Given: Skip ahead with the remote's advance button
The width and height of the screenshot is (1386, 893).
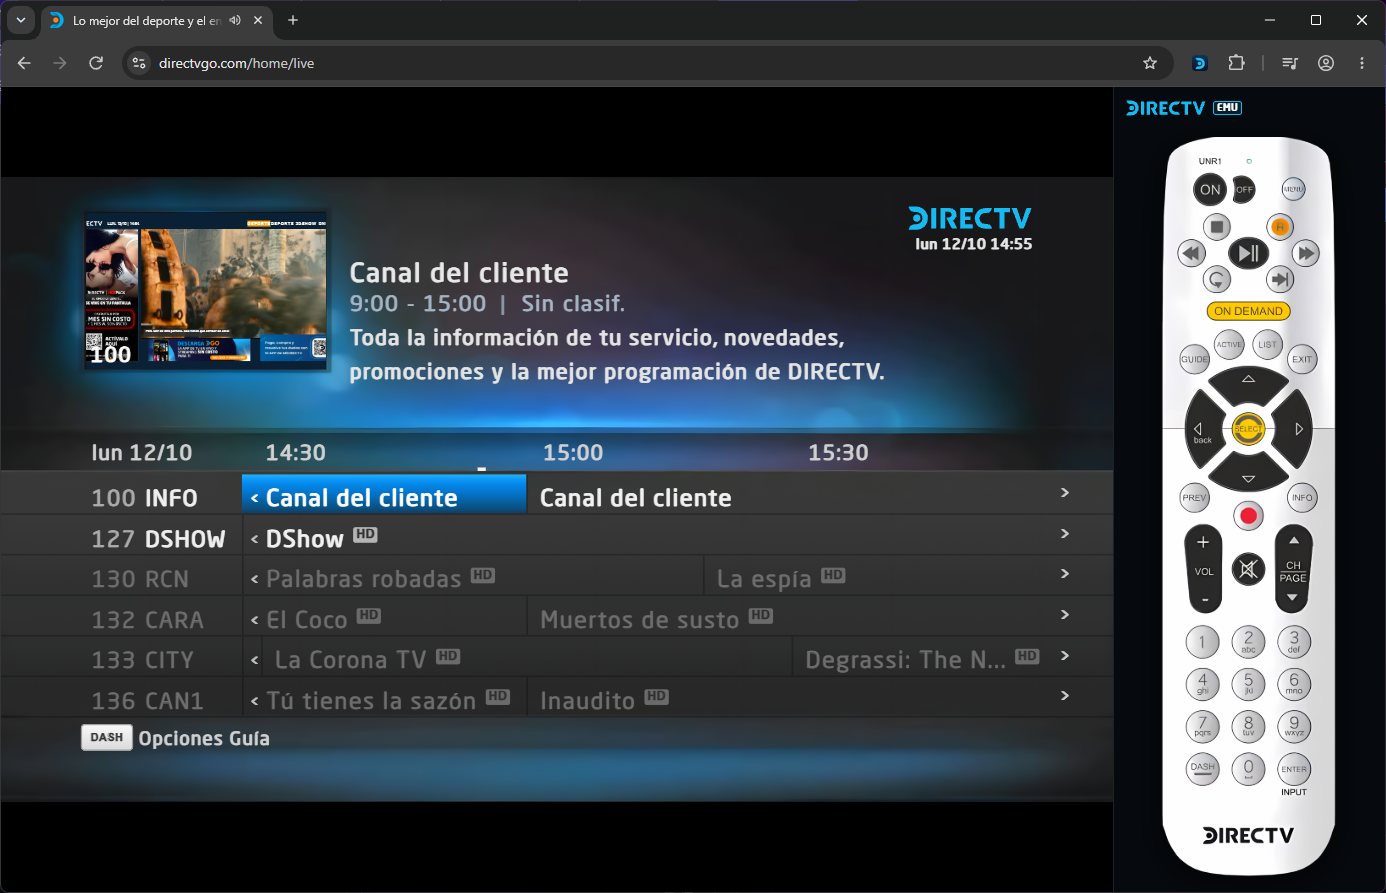Looking at the screenshot, I should 1279,279.
